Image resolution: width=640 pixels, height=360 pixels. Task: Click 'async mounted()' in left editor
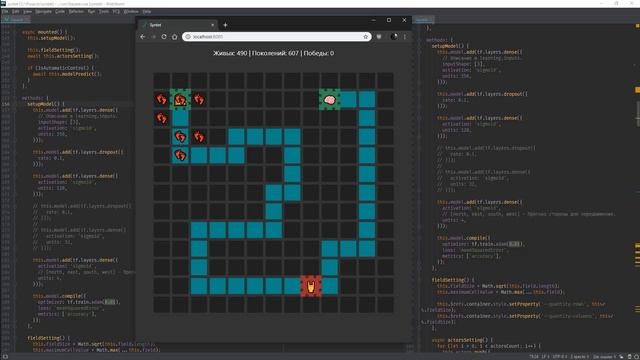[x=44, y=32]
